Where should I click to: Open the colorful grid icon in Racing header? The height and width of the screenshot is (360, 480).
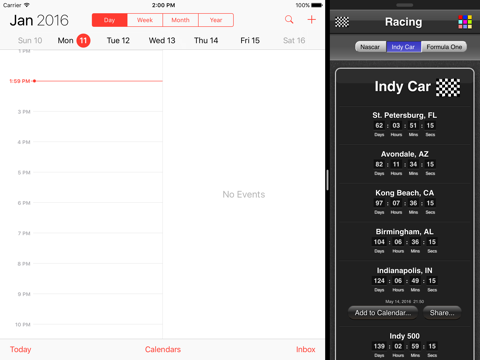click(465, 22)
